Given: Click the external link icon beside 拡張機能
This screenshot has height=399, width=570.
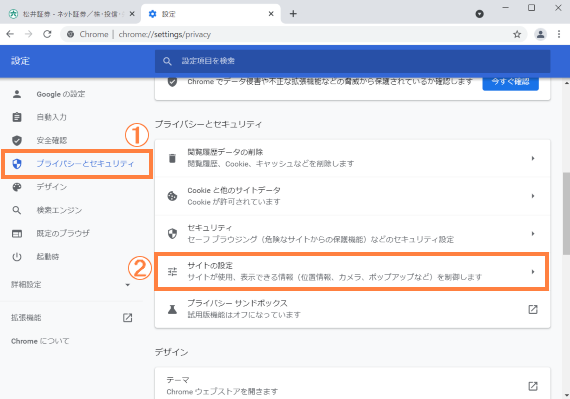Looking at the screenshot, I should (128, 318).
